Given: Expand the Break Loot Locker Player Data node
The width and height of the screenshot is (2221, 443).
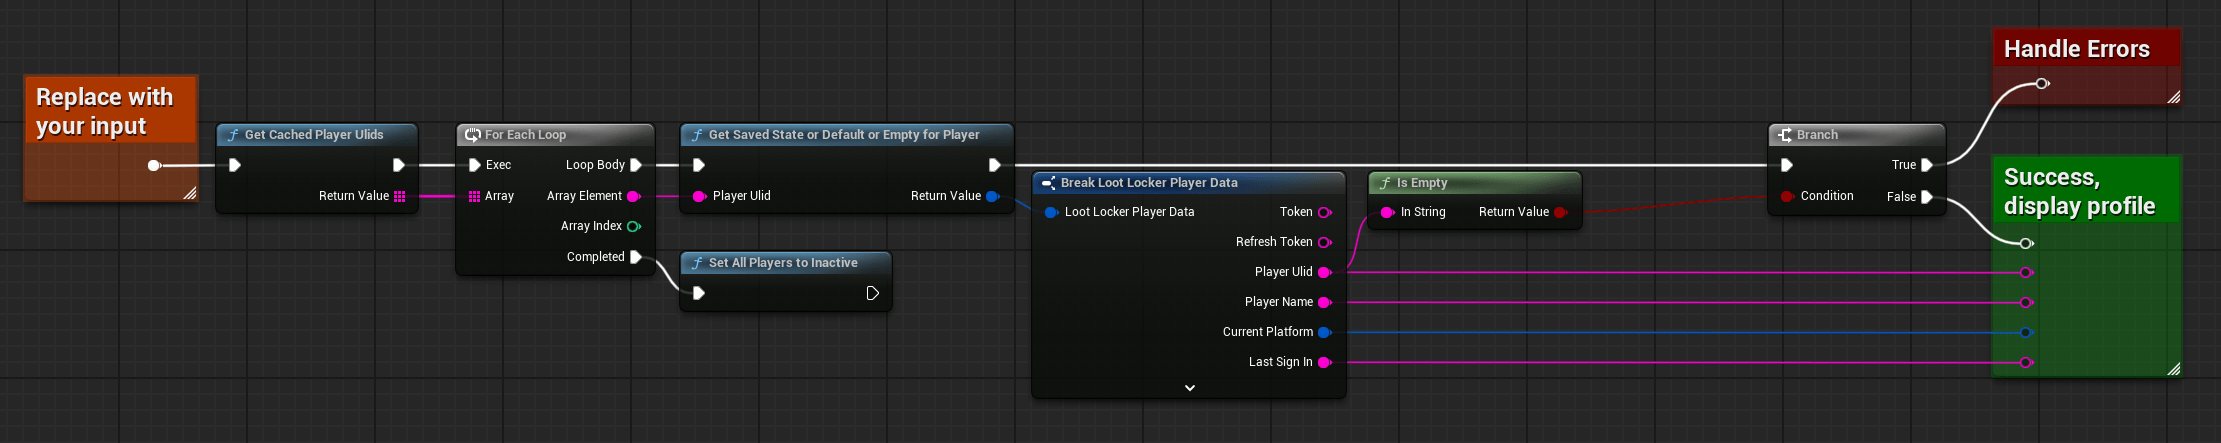Looking at the screenshot, I should tap(1189, 388).
